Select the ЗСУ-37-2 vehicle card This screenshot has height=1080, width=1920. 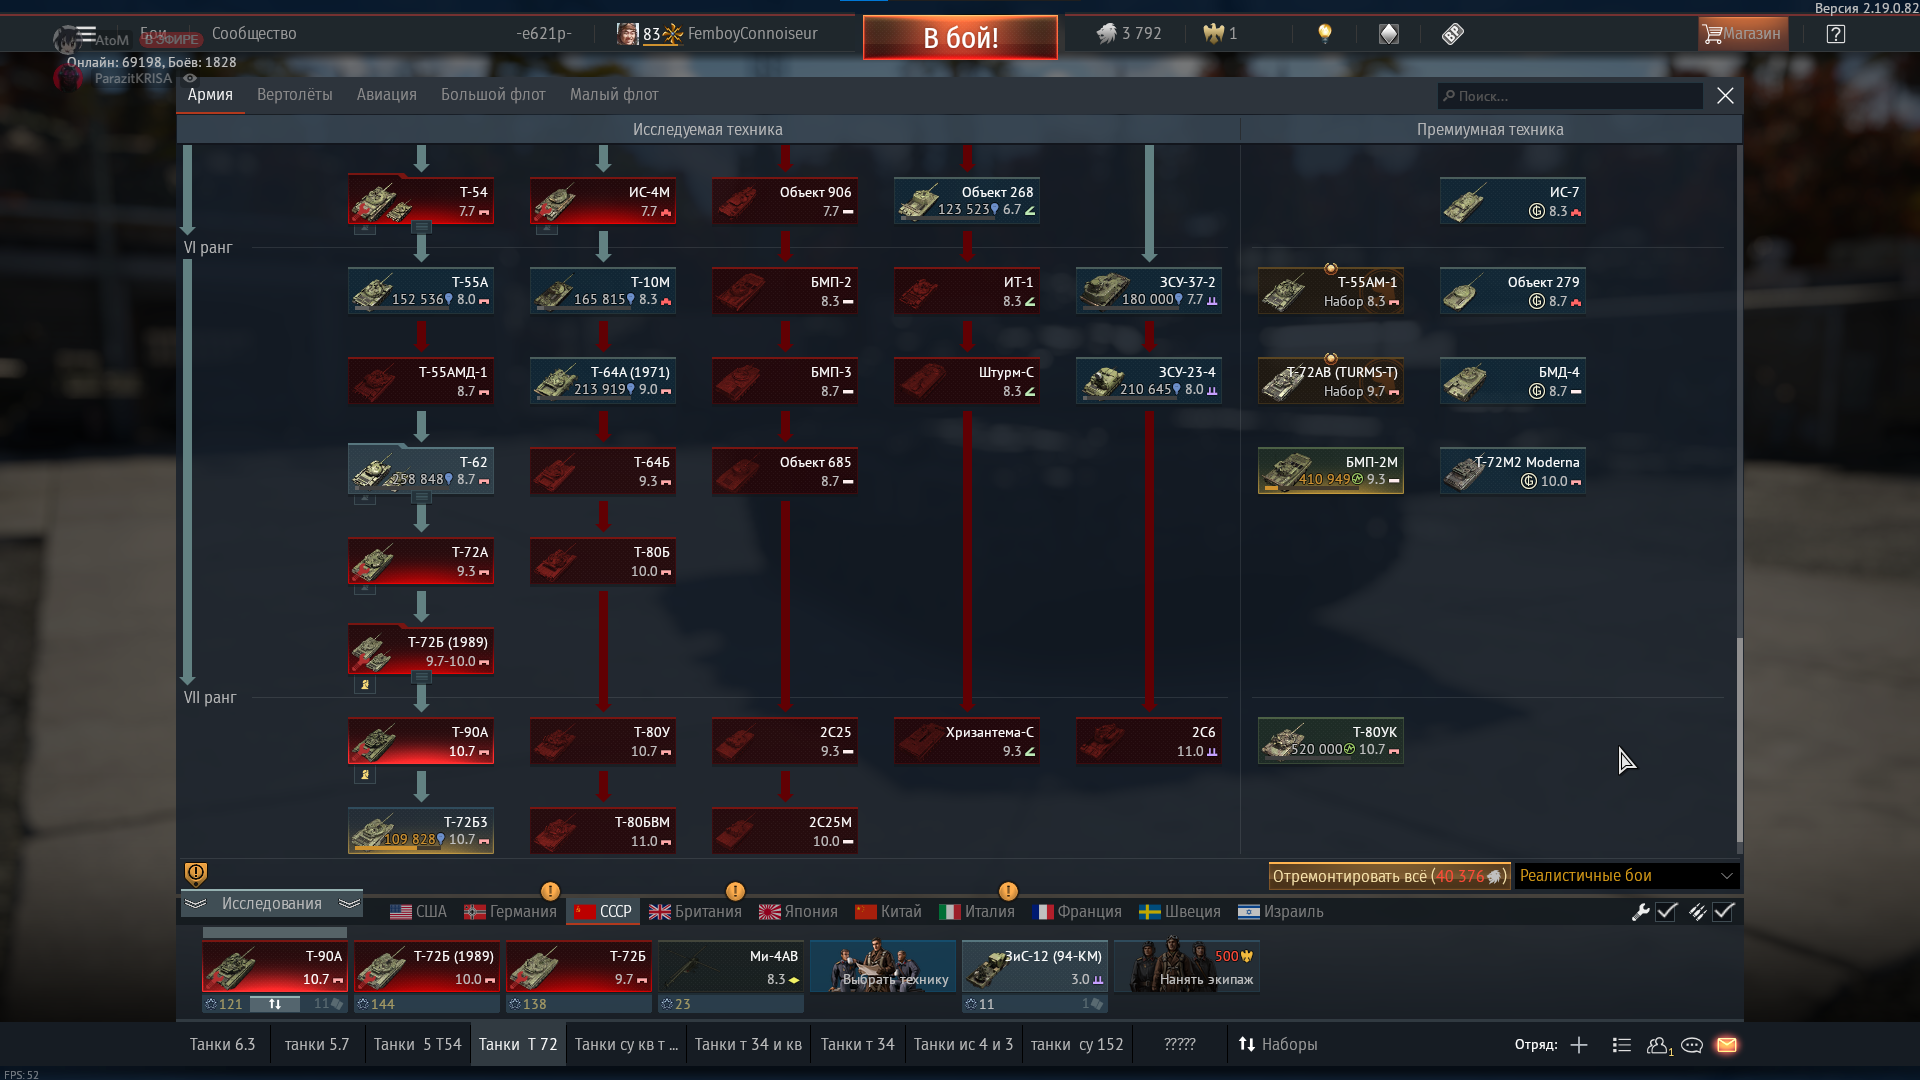tap(1149, 290)
